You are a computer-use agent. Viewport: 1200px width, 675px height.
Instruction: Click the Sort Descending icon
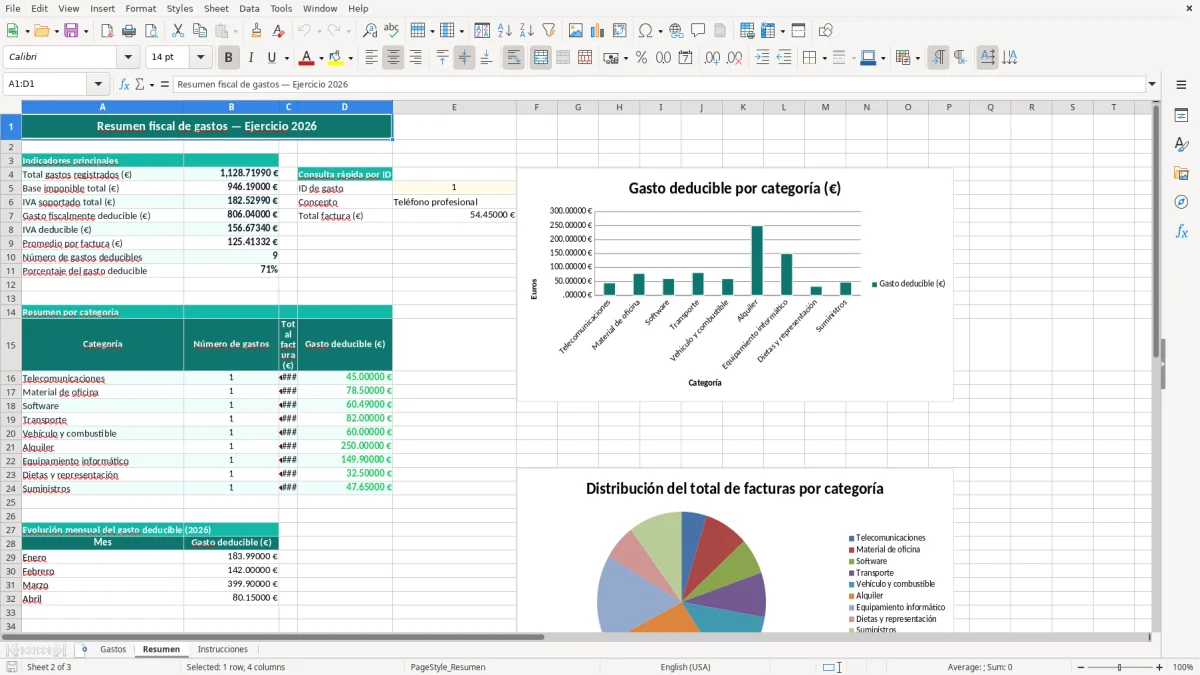tap(527, 31)
